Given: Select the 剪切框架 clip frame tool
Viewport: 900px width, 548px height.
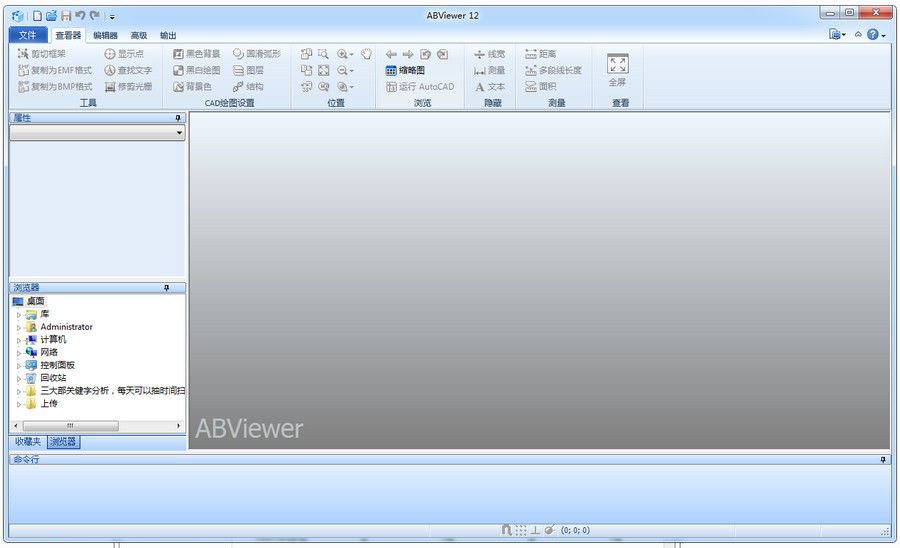Looking at the screenshot, I should 42,54.
